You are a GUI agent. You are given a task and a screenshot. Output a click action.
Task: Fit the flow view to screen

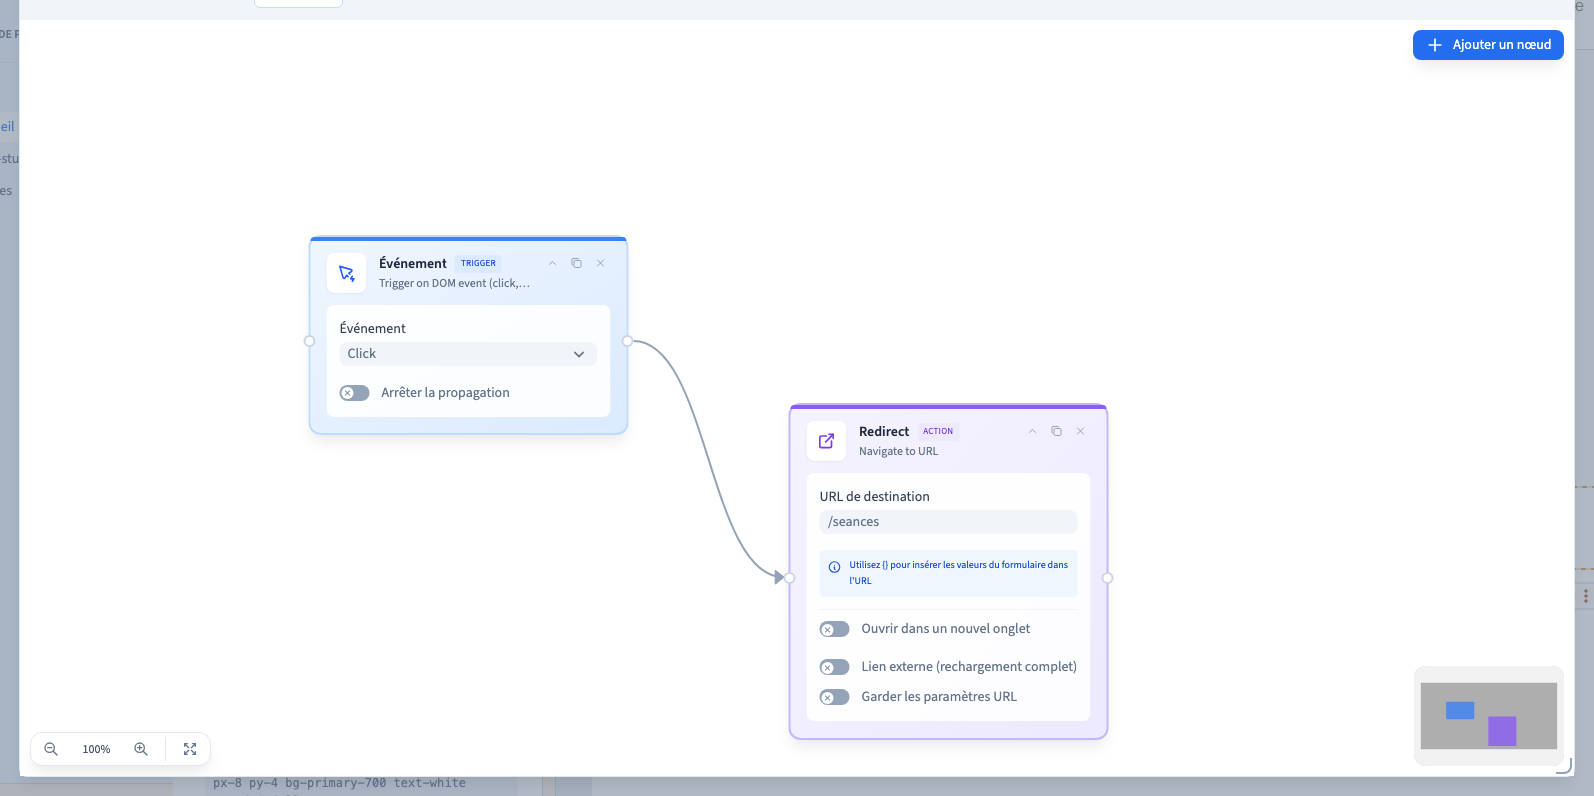pos(190,749)
